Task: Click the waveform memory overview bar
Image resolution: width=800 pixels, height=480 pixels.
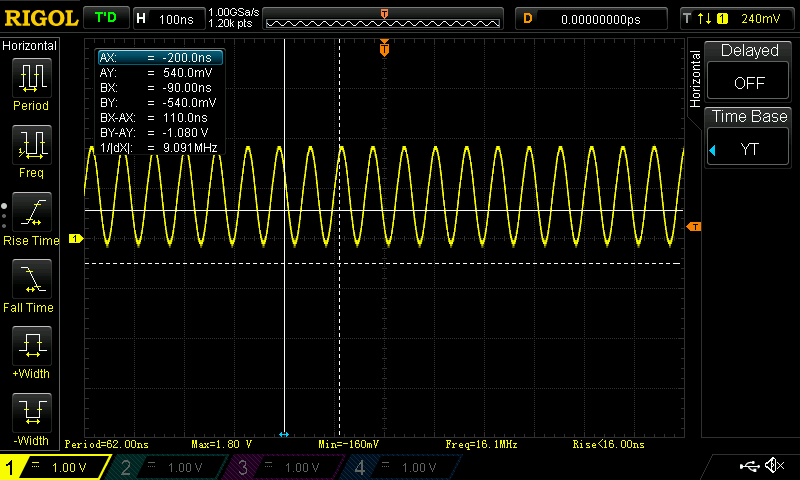Action: (x=383, y=19)
